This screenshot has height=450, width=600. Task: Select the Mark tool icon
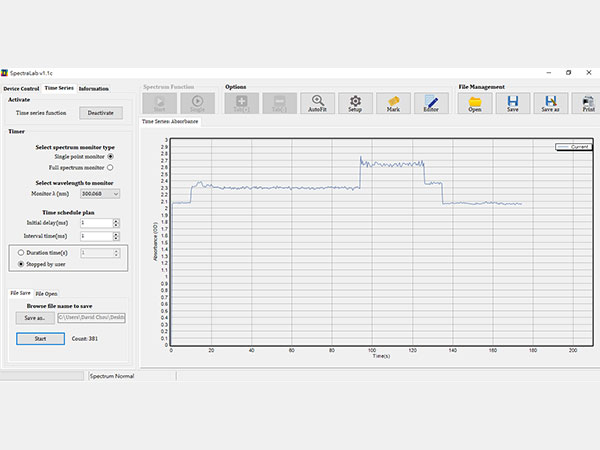[x=394, y=103]
